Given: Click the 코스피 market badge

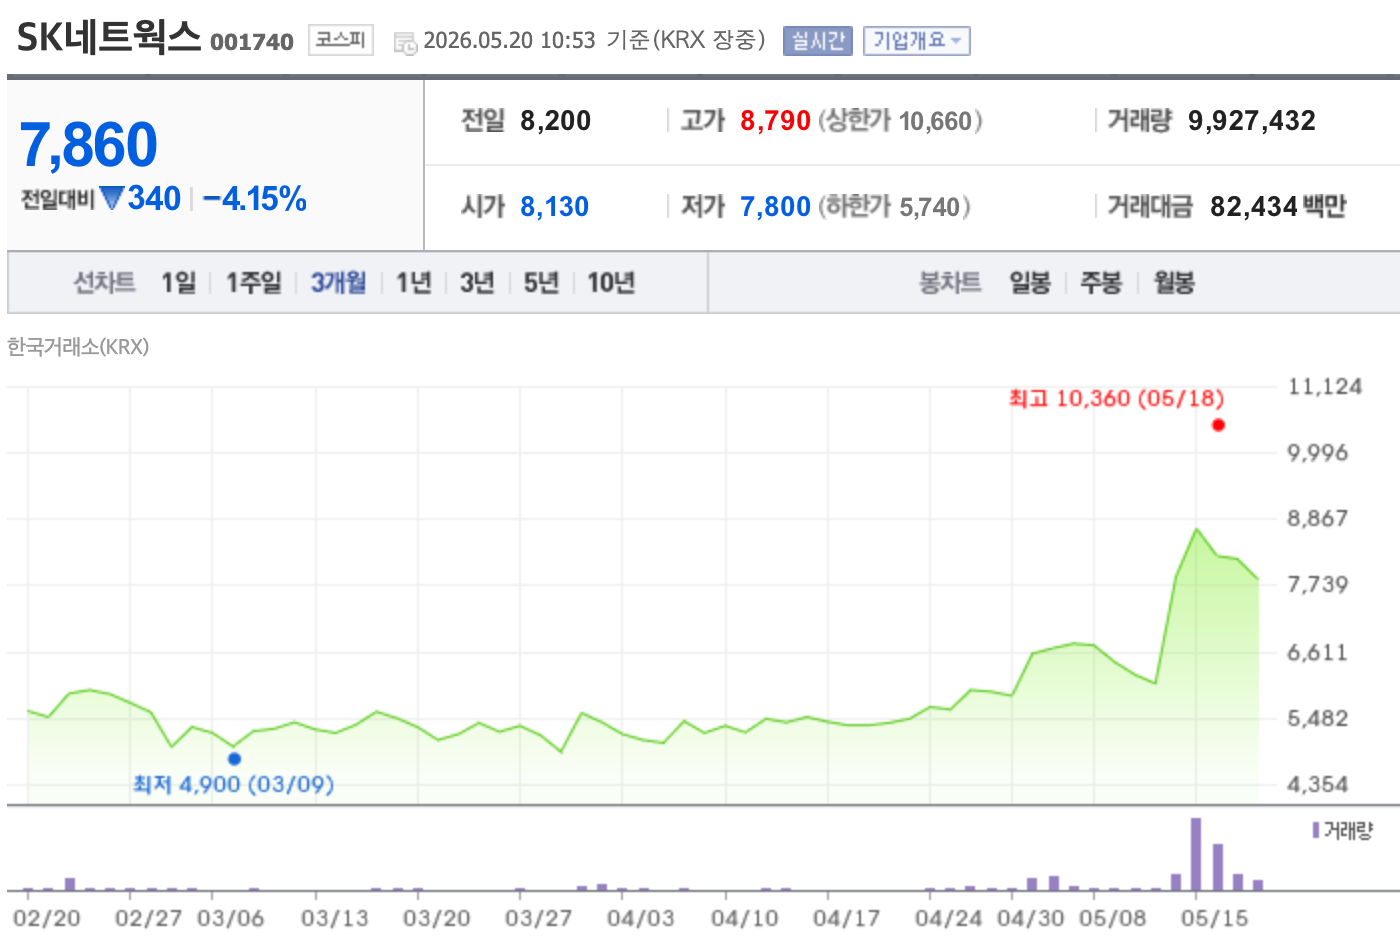Looking at the screenshot, I should pos(340,40).
